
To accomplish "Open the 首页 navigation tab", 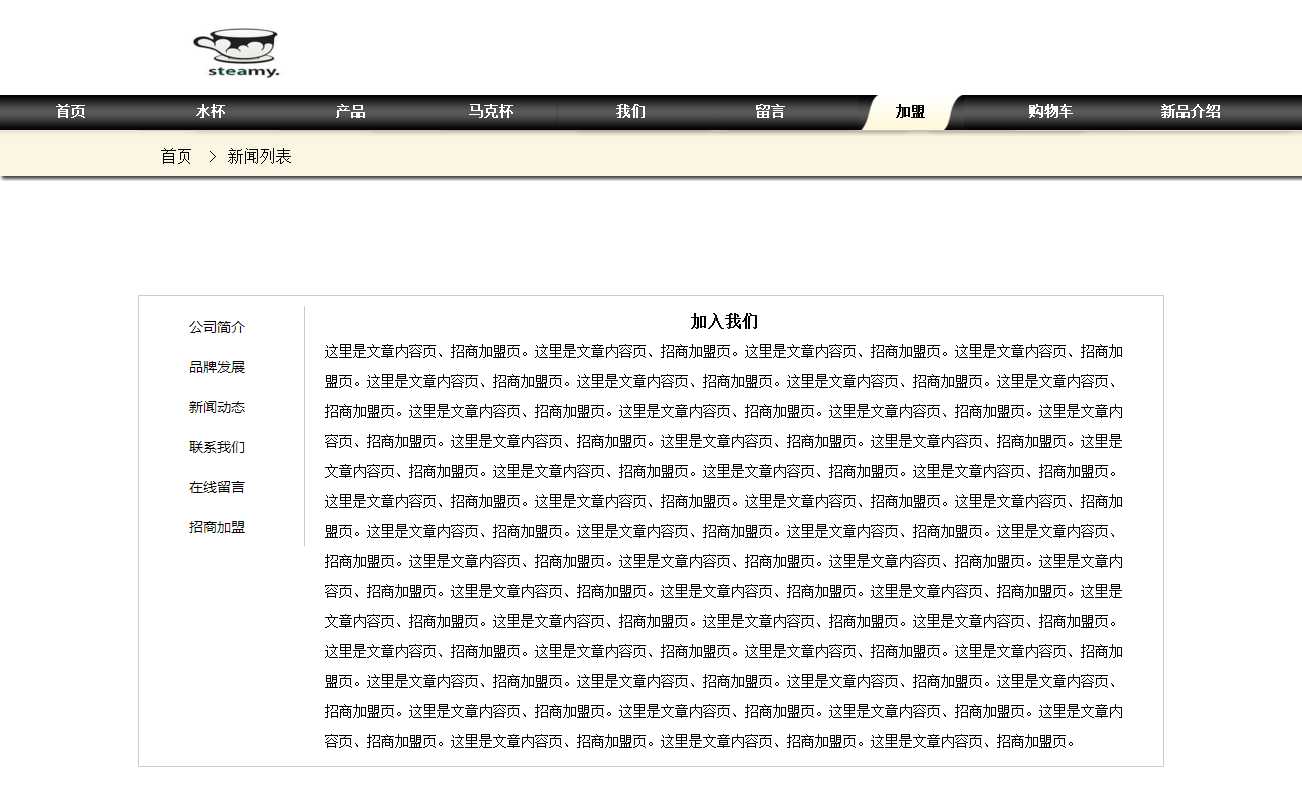I will point(70,112).
